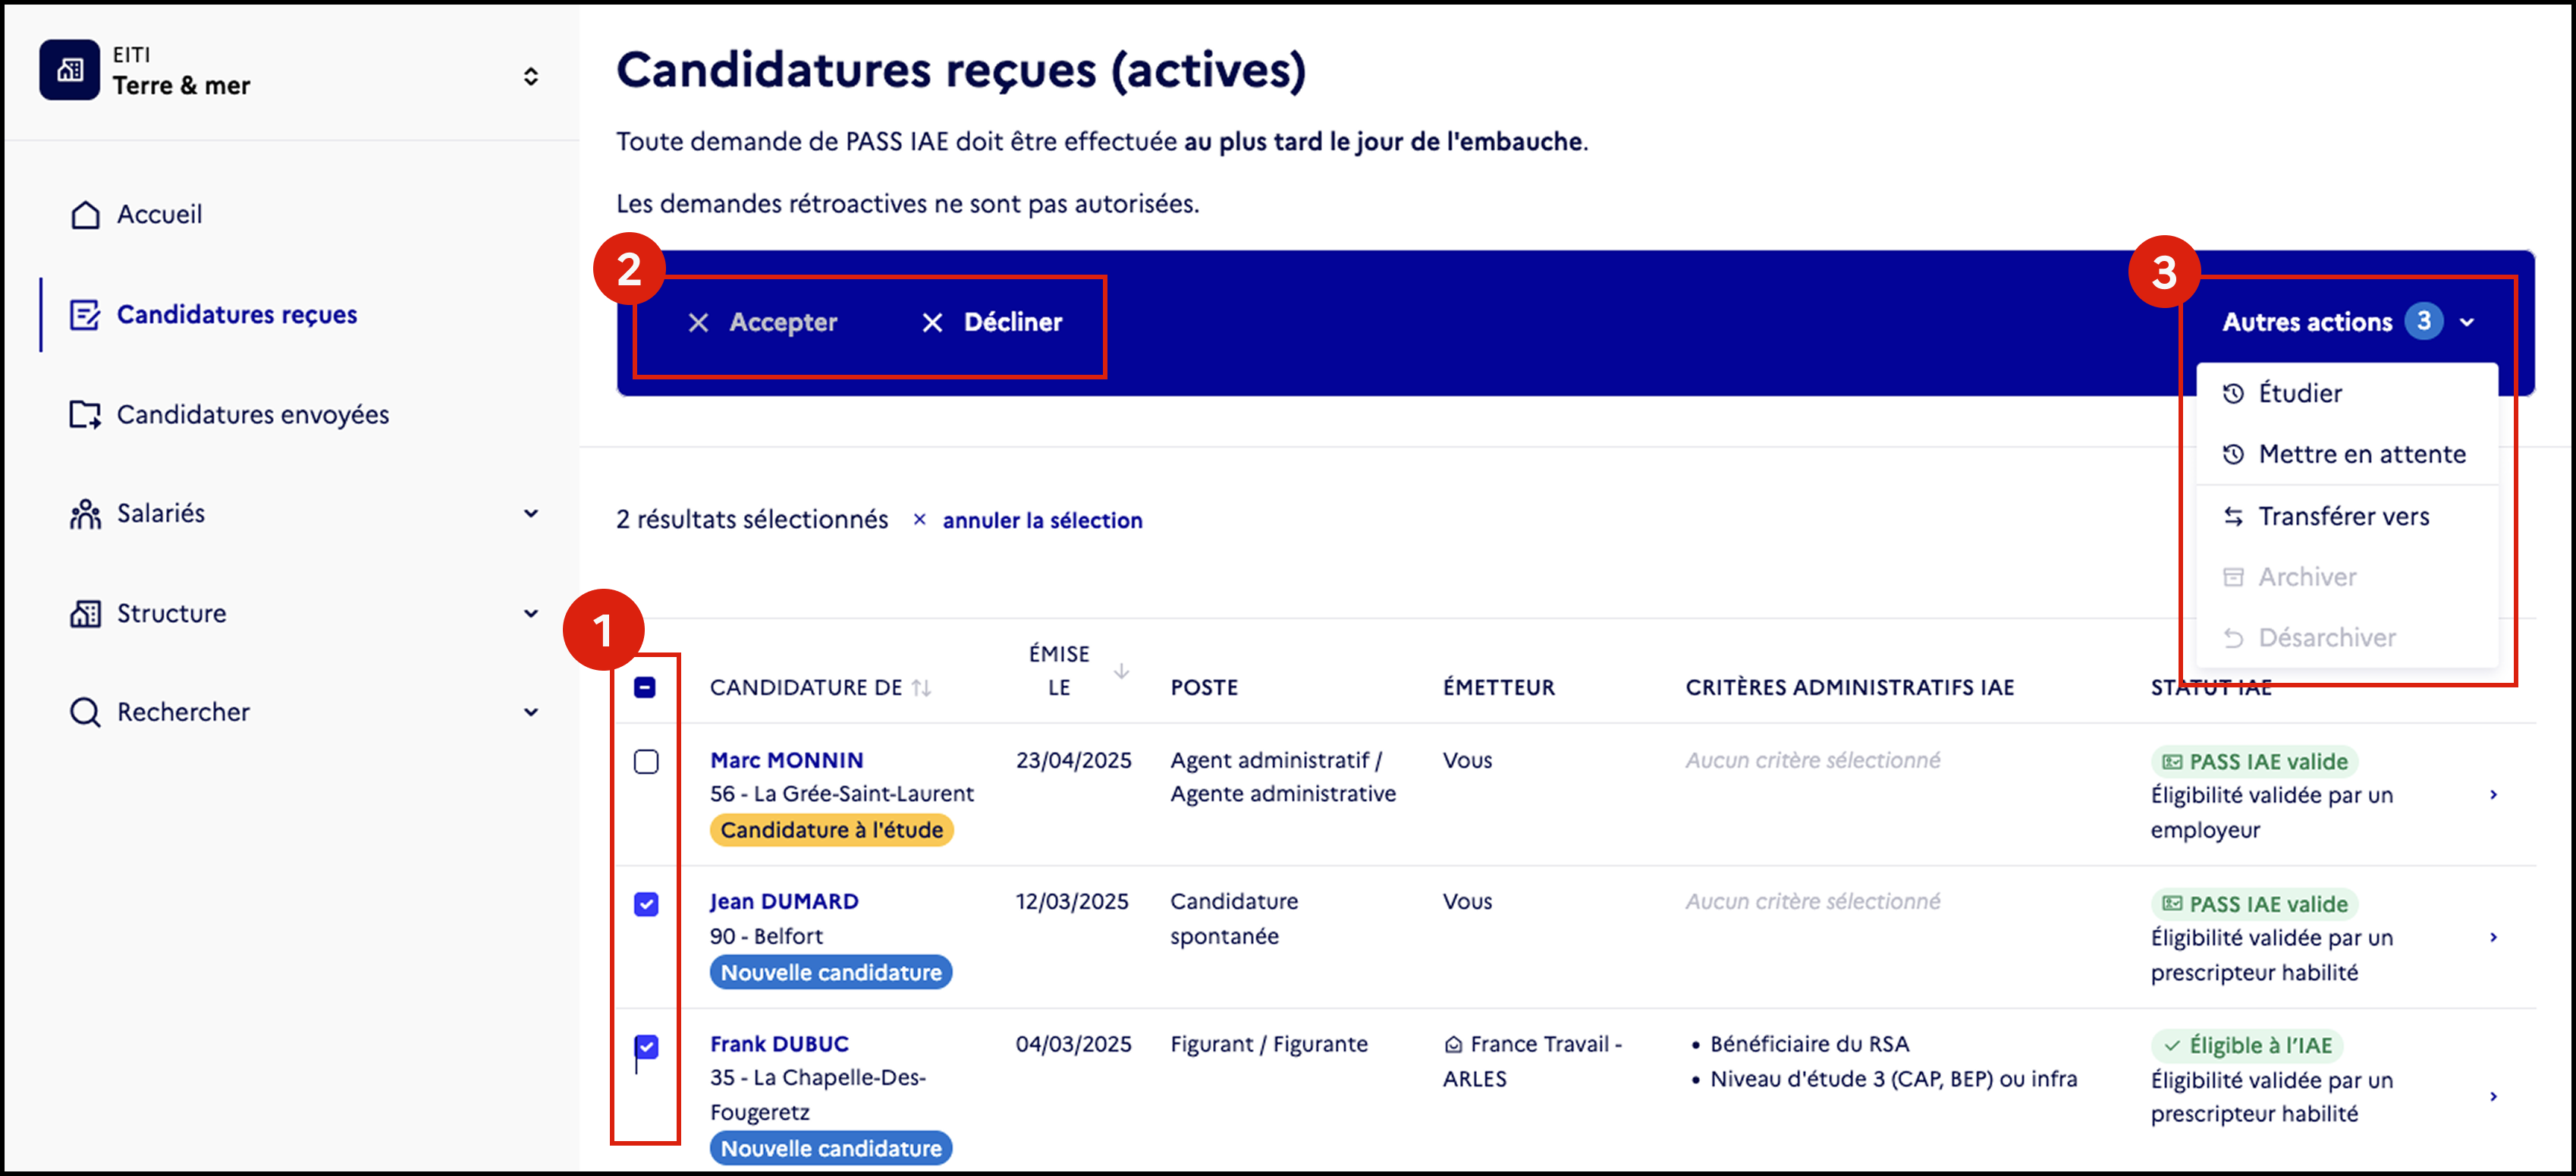Open Marc MONNIN candidate link
Viewport: 2576px width, 1176px height.
[x=786, y=760]
